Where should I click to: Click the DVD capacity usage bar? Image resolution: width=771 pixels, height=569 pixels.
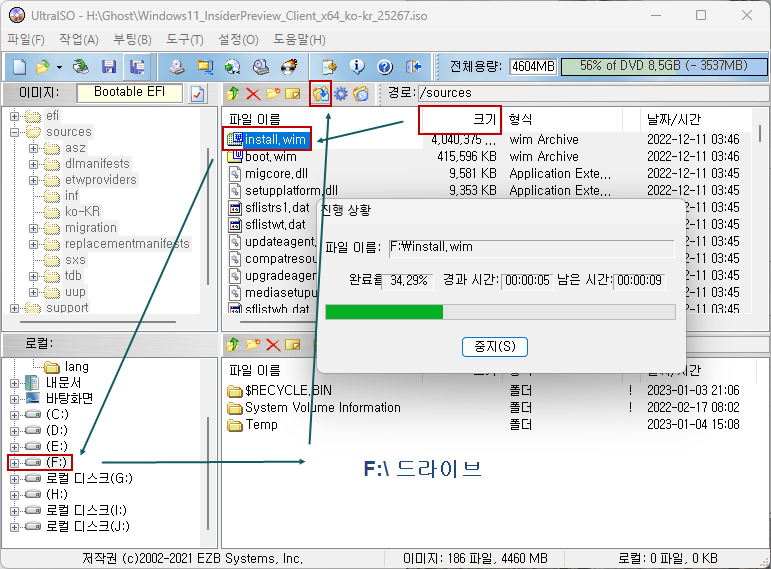coord(663,66)
